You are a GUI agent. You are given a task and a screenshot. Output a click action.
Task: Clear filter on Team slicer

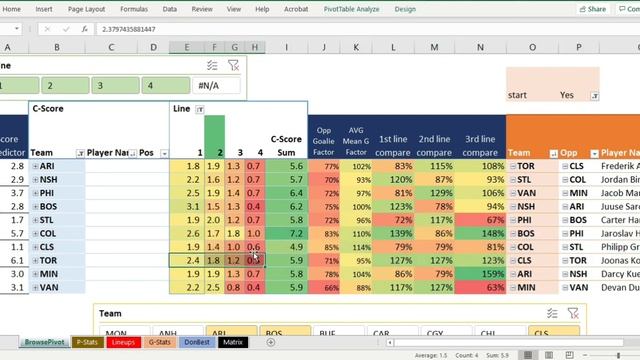573,313
